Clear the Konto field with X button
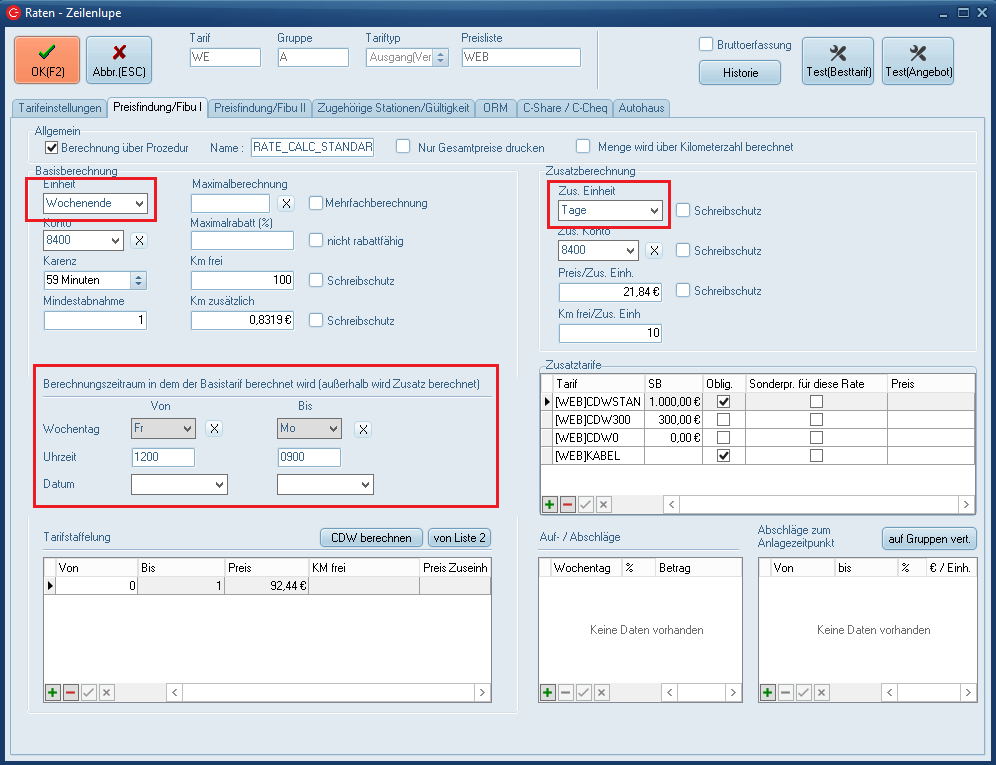 click(140, 240)
